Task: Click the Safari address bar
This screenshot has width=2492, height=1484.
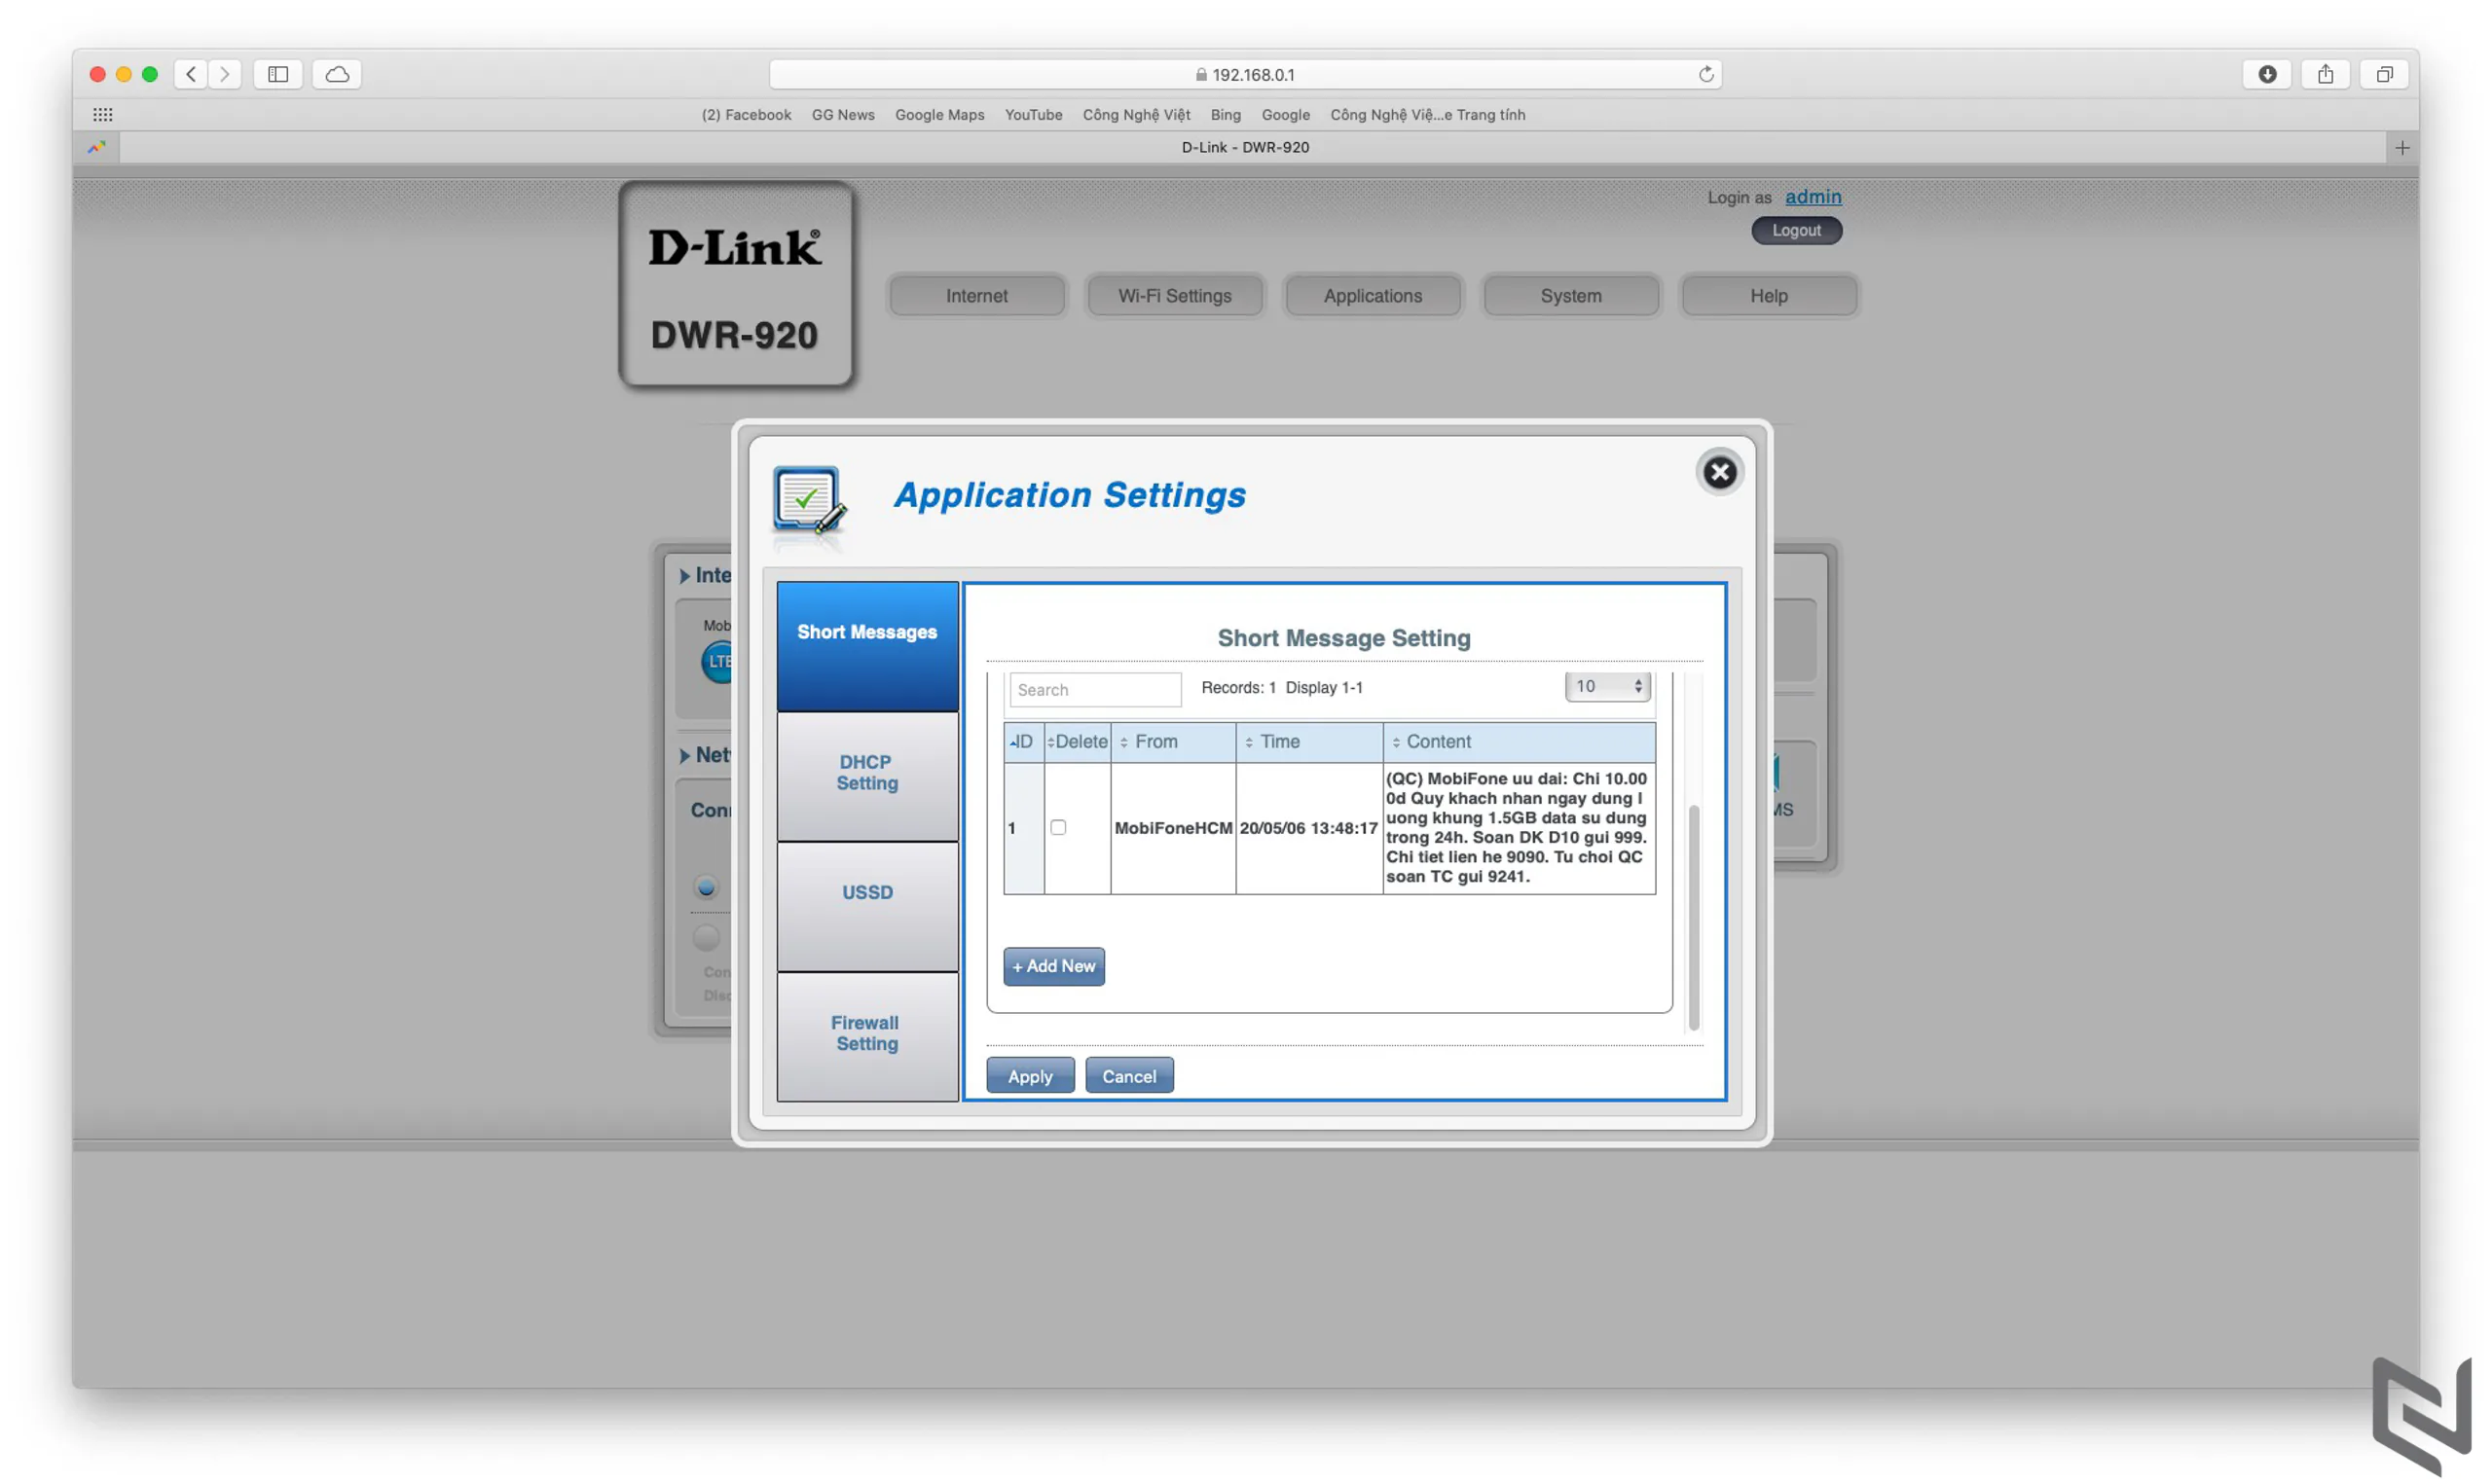Action: coord(1245,74)
